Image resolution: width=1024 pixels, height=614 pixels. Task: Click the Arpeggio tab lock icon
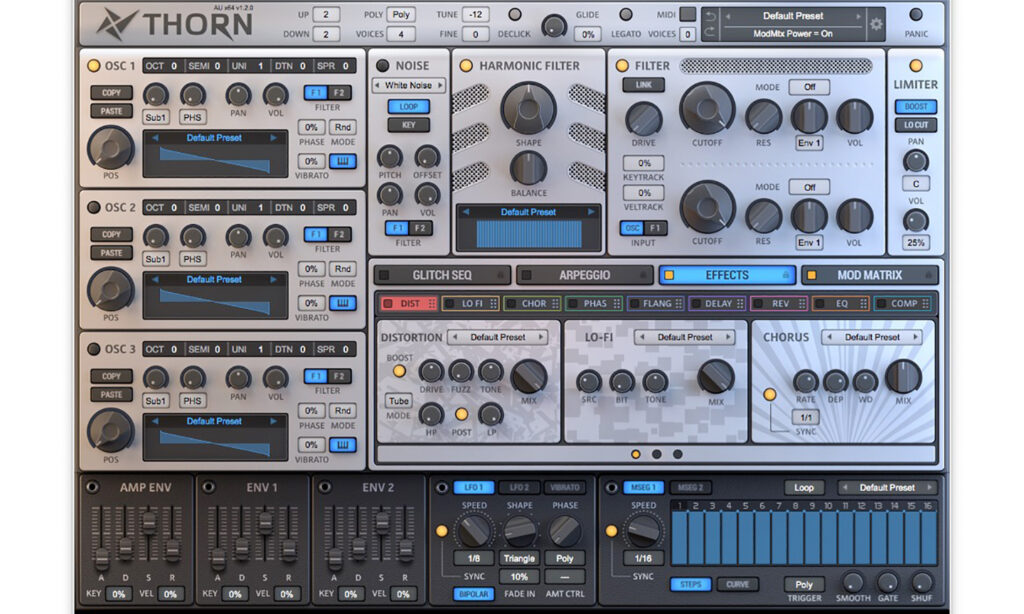[x=643, y=276]
